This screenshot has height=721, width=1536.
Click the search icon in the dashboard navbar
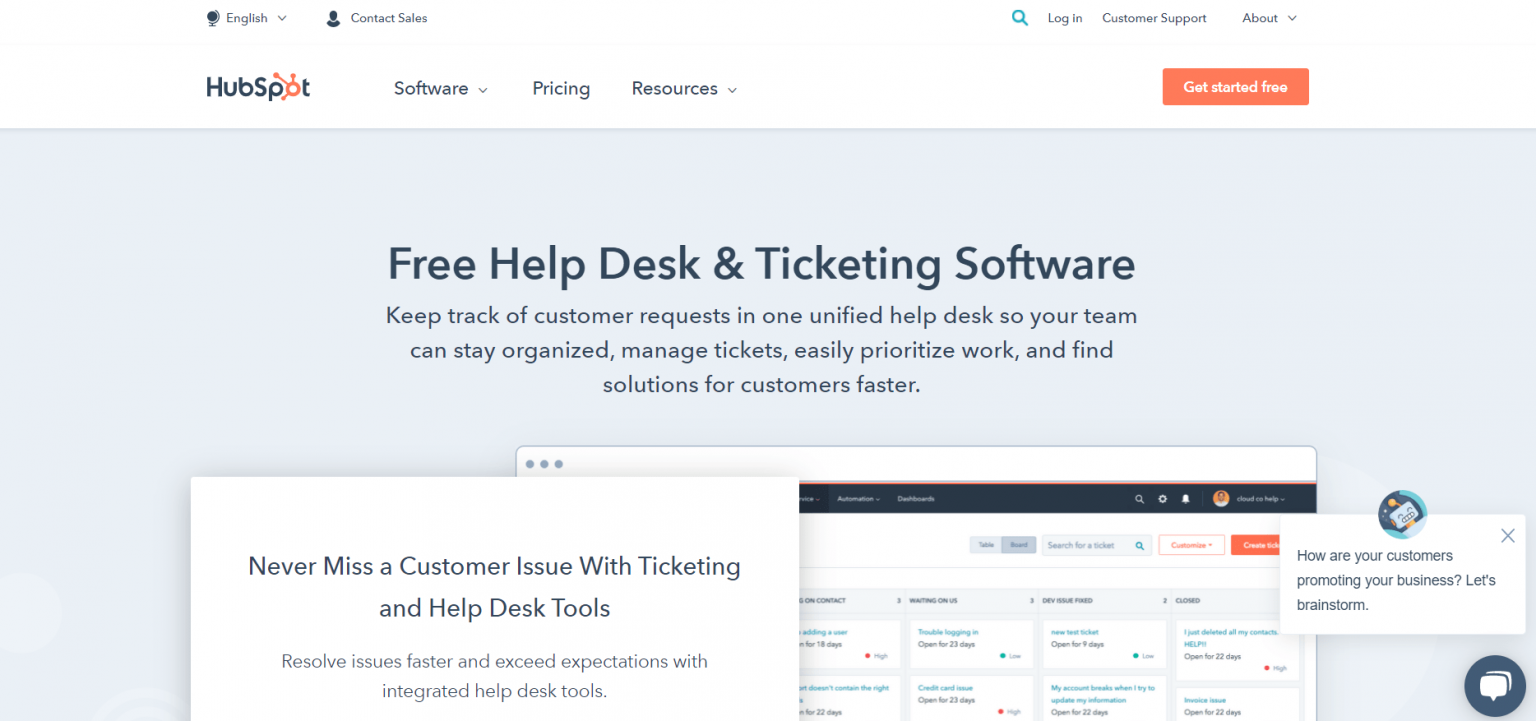(x=1139, y=498)
